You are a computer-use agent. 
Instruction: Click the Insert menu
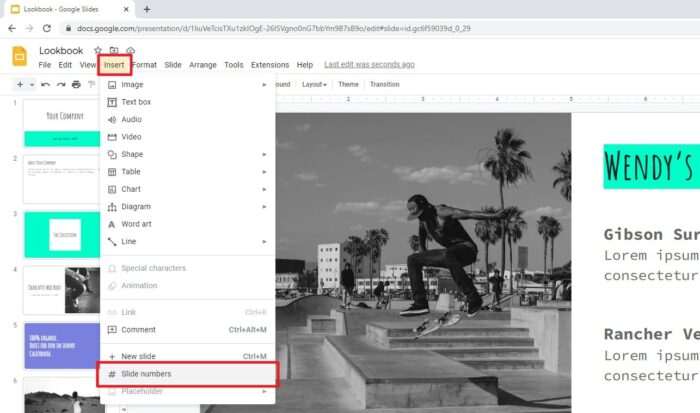pyautogui.click(x=114, y=65)
